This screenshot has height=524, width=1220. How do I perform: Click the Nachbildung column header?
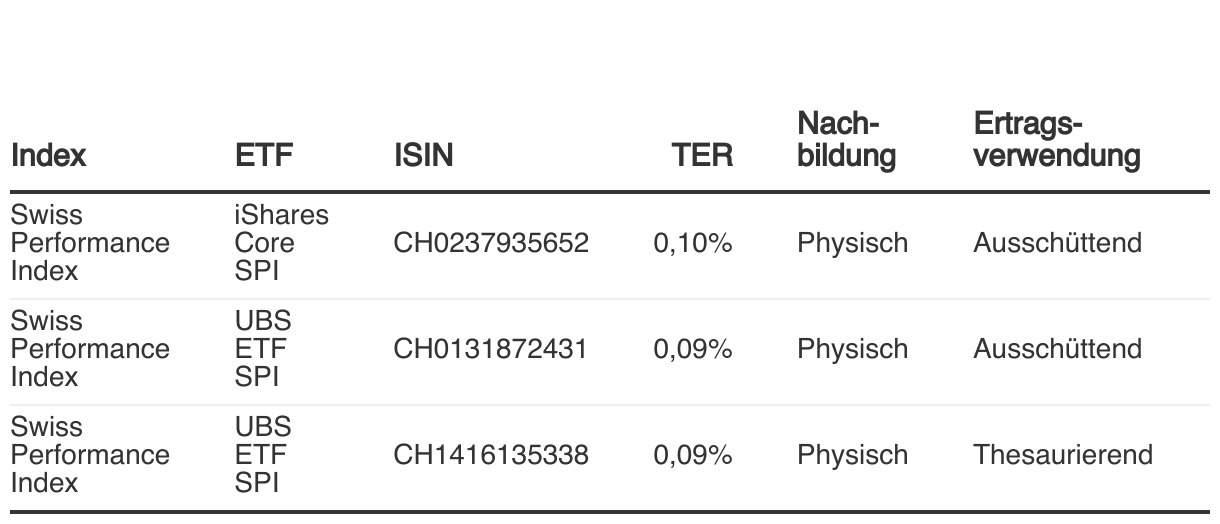847,141
